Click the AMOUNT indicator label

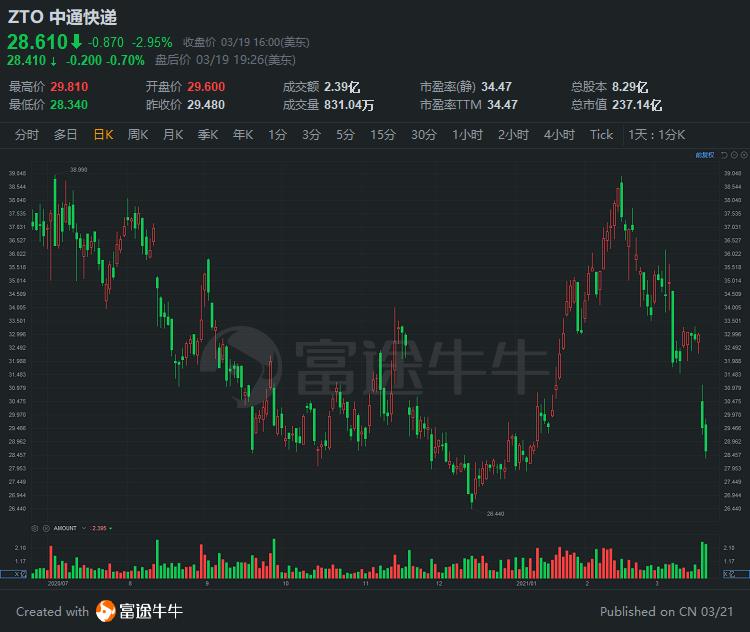click(65, 528)
